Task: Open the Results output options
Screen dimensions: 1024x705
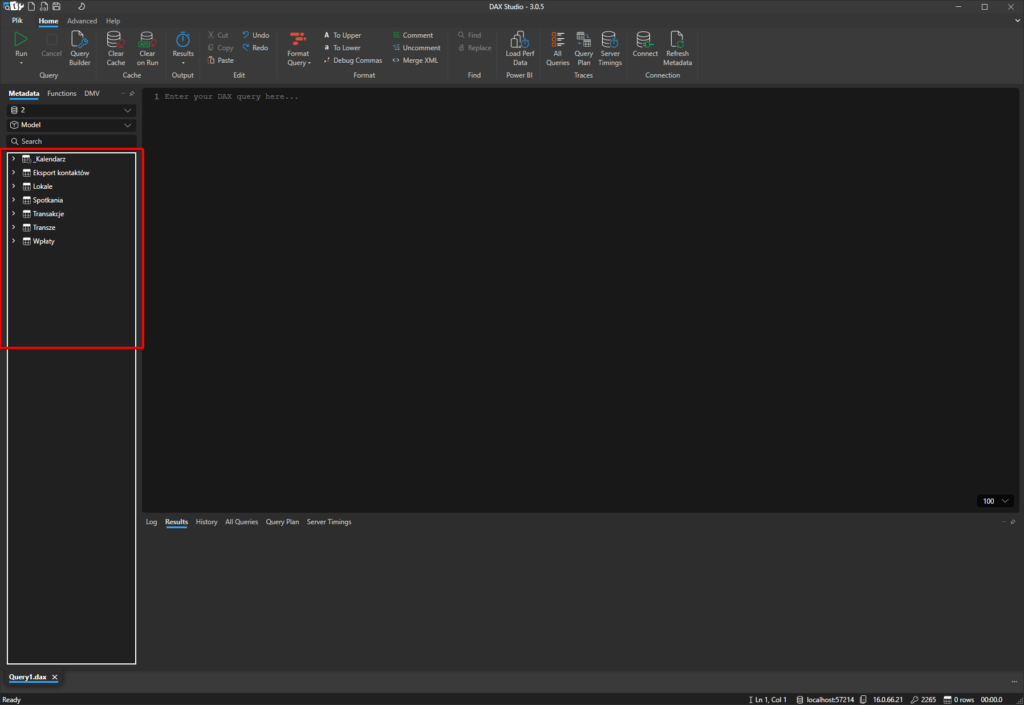Action: tap(183, 48)
